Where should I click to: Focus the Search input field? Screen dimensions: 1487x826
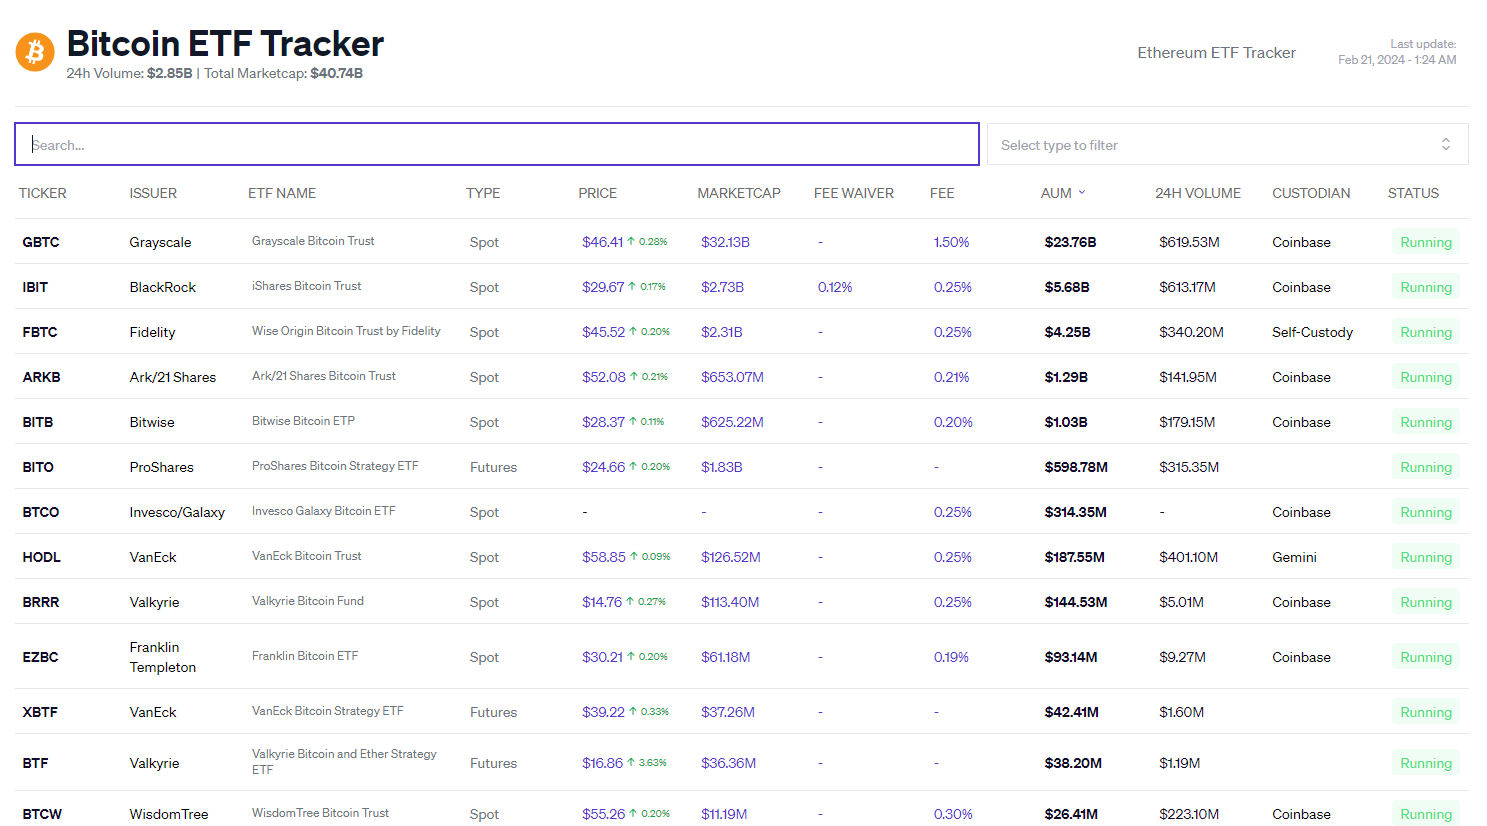pos(496,145)
